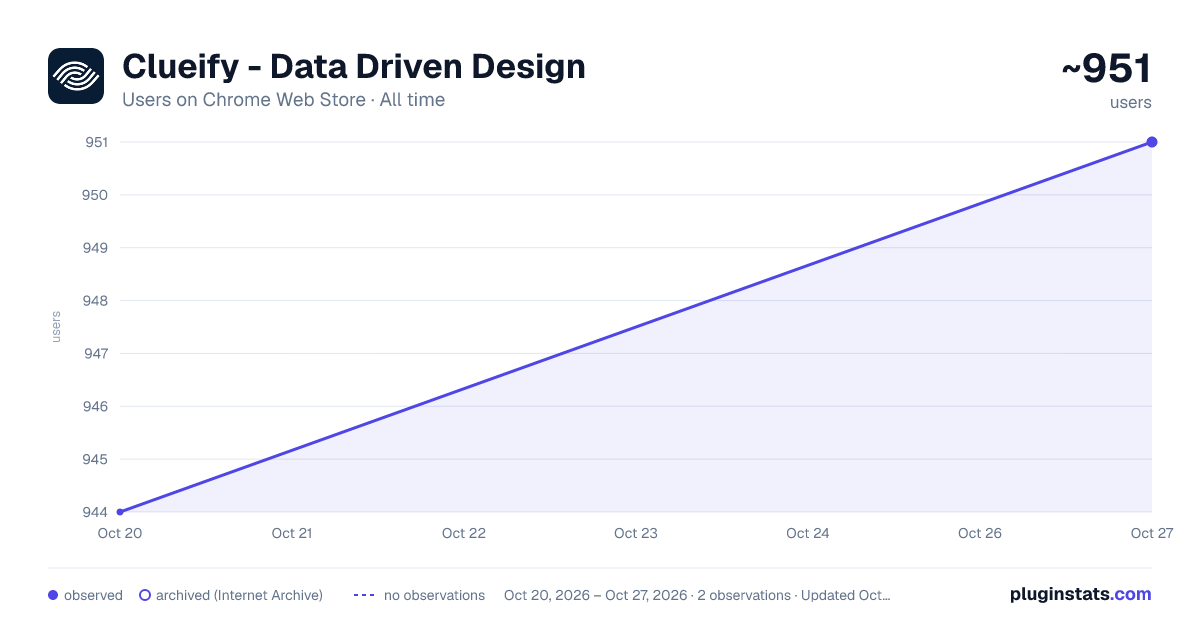The height and width of the screenshot is (630, 1200).
Task: Click the 'observed' legend dot
Action: click(53, 595)
